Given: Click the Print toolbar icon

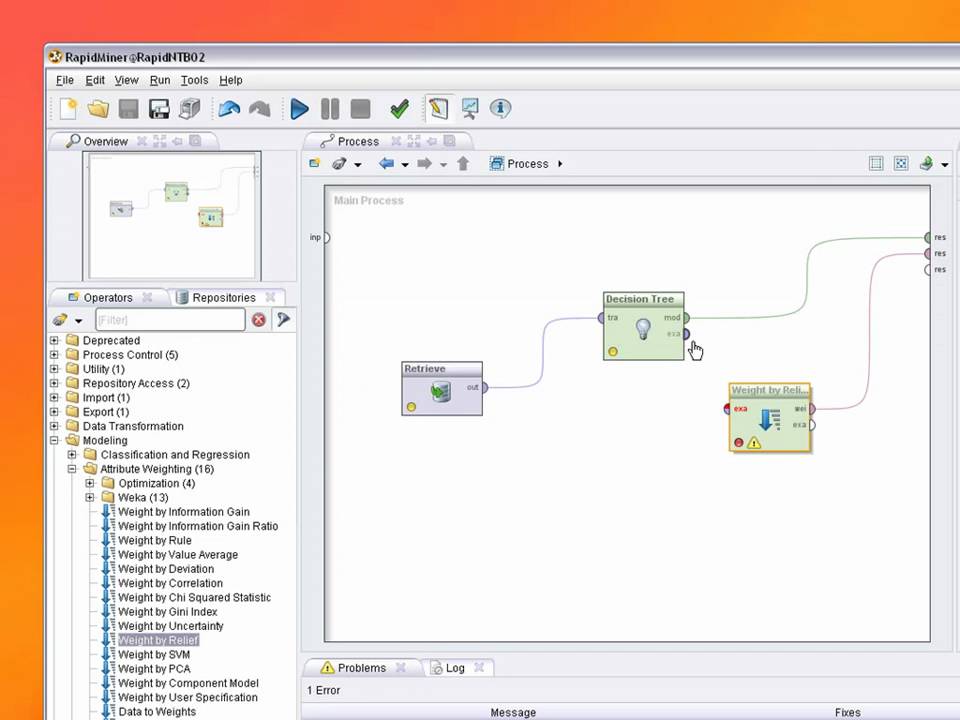Looking at the screenshot, I should coord(190,109).
